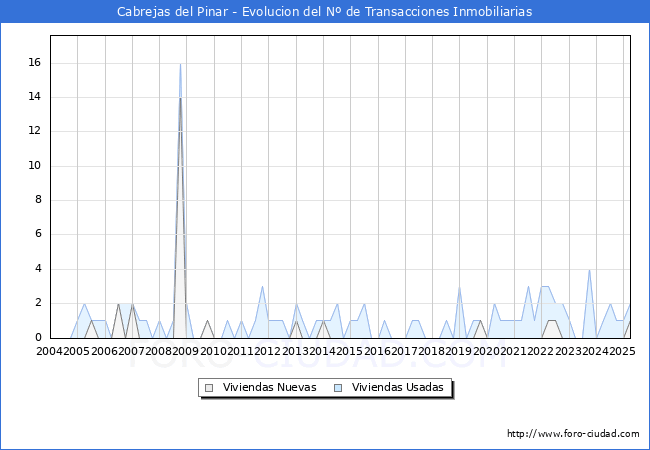
Task: Click the 2022 x-axis year label
Action: click(541, 351)
